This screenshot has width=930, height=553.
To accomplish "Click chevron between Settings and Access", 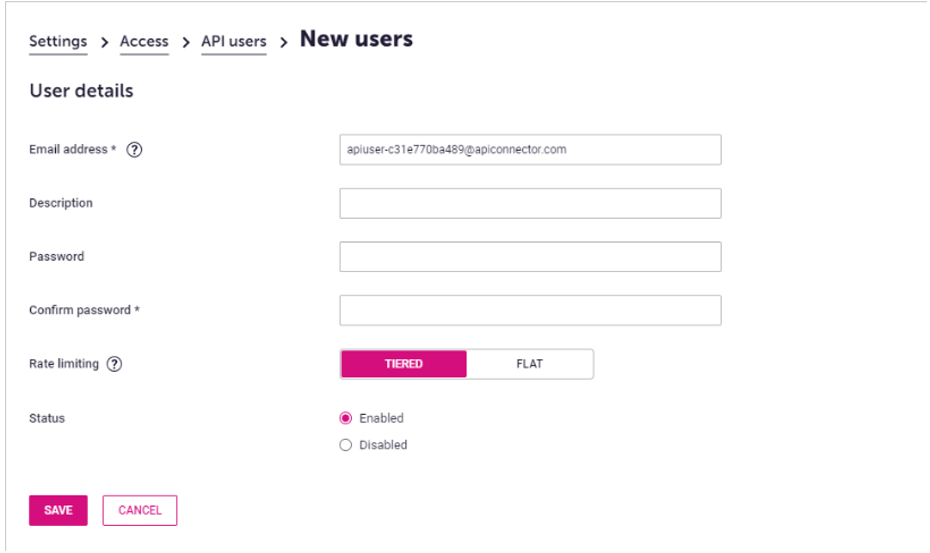I will (104, 42).
